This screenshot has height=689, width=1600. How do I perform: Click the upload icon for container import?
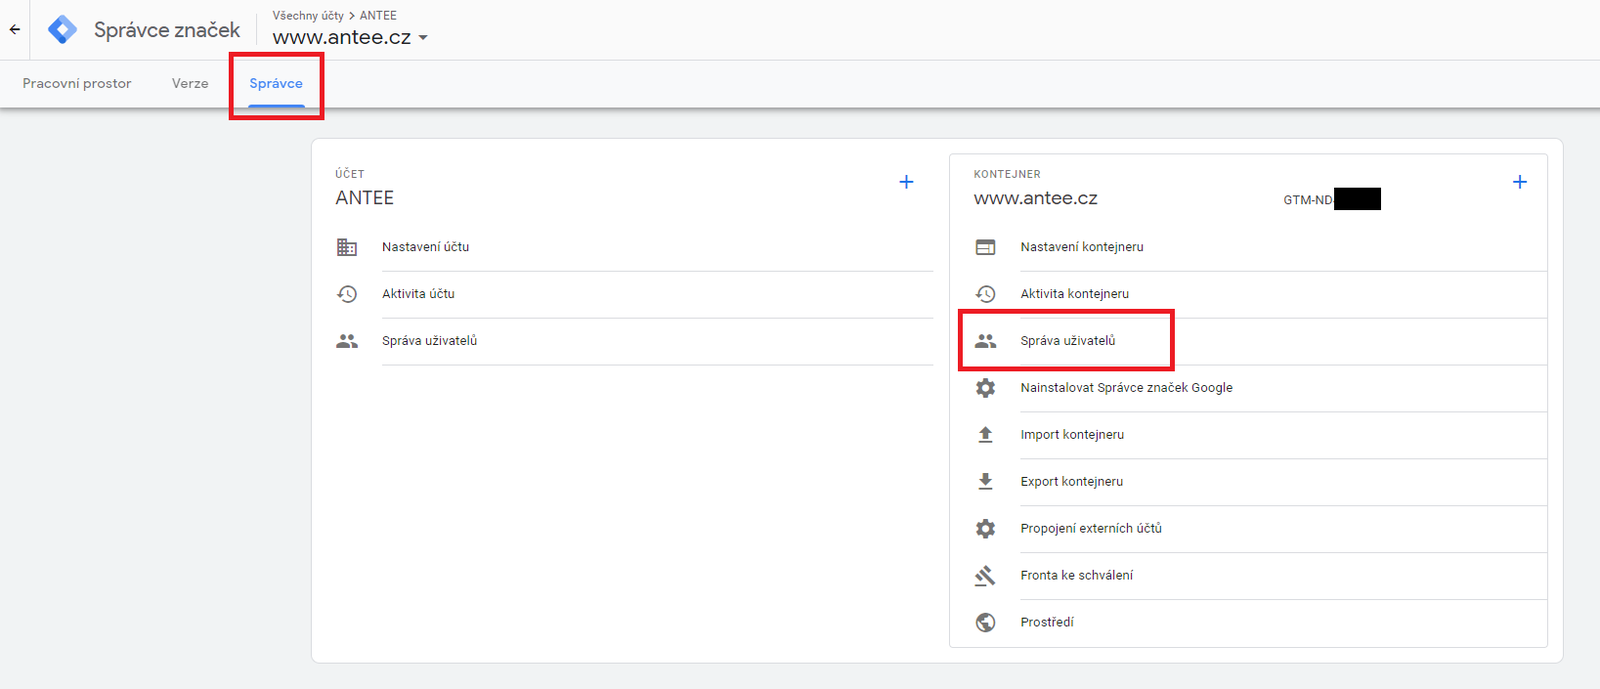pos(985,435)
